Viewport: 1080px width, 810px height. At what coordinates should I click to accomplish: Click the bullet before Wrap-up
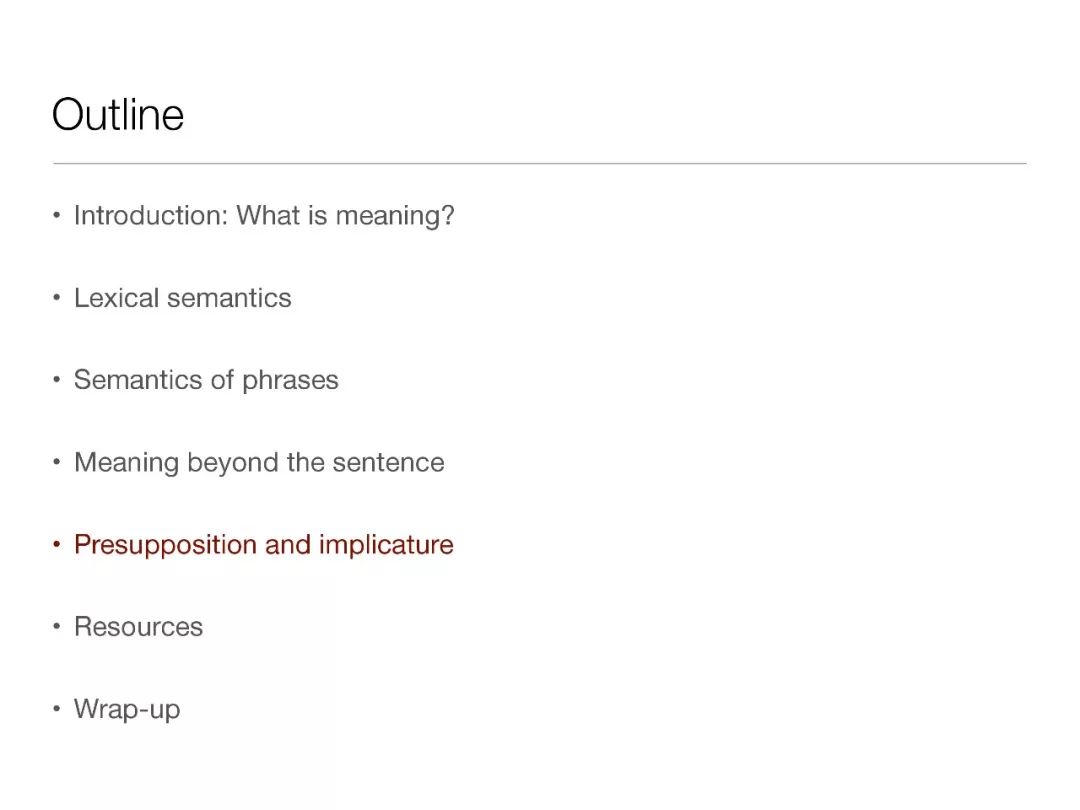point(56,708)
